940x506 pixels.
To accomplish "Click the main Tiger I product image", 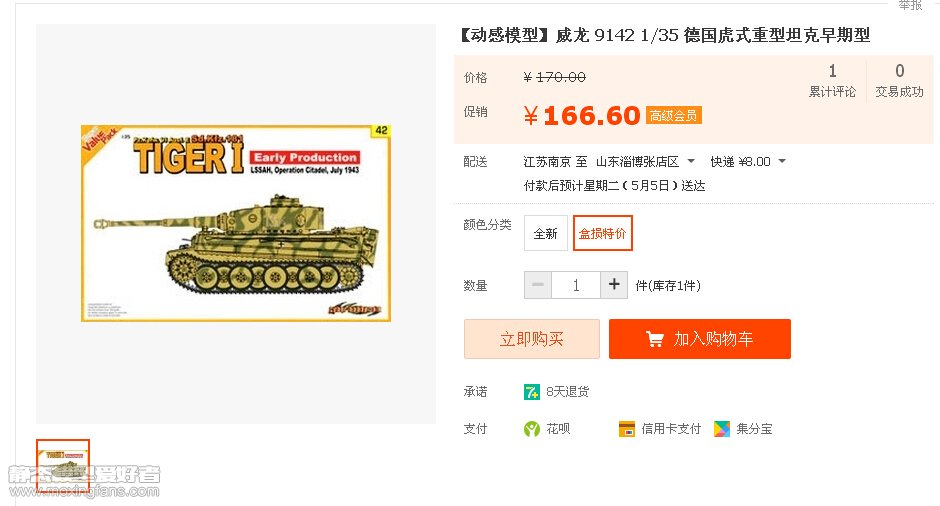I will point(236,223).
